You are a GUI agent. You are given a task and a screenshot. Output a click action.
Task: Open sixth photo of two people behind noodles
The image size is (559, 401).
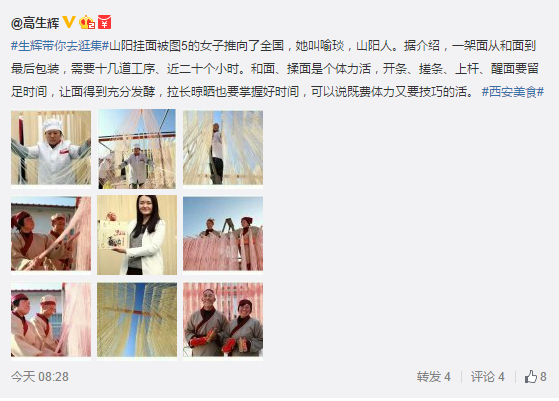[223, 233]
